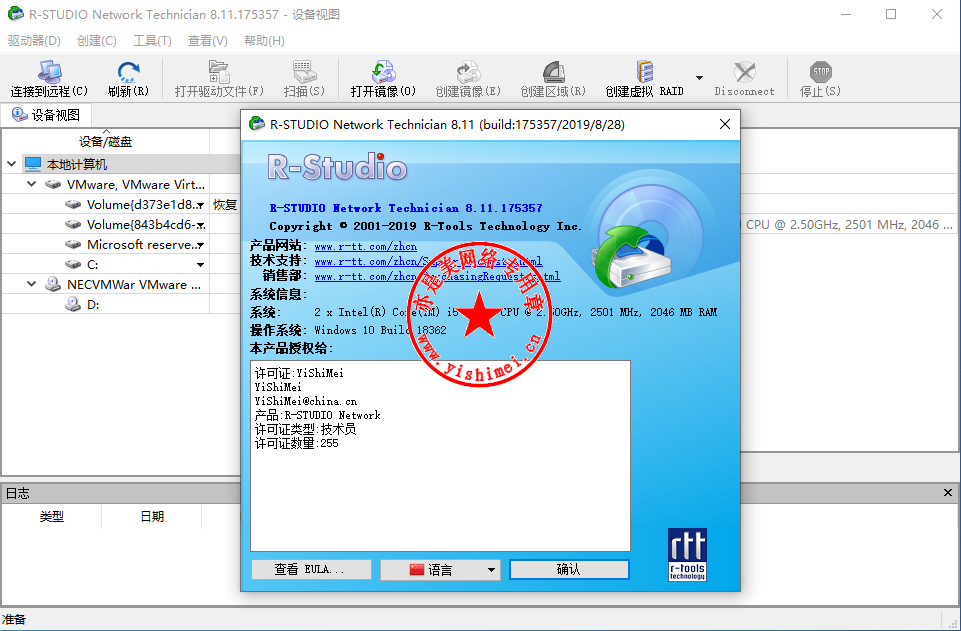Viewport: 961px width, 631px height.
Task: Close the About R-STUDIO dialog
Action: (x=724, y=124)
